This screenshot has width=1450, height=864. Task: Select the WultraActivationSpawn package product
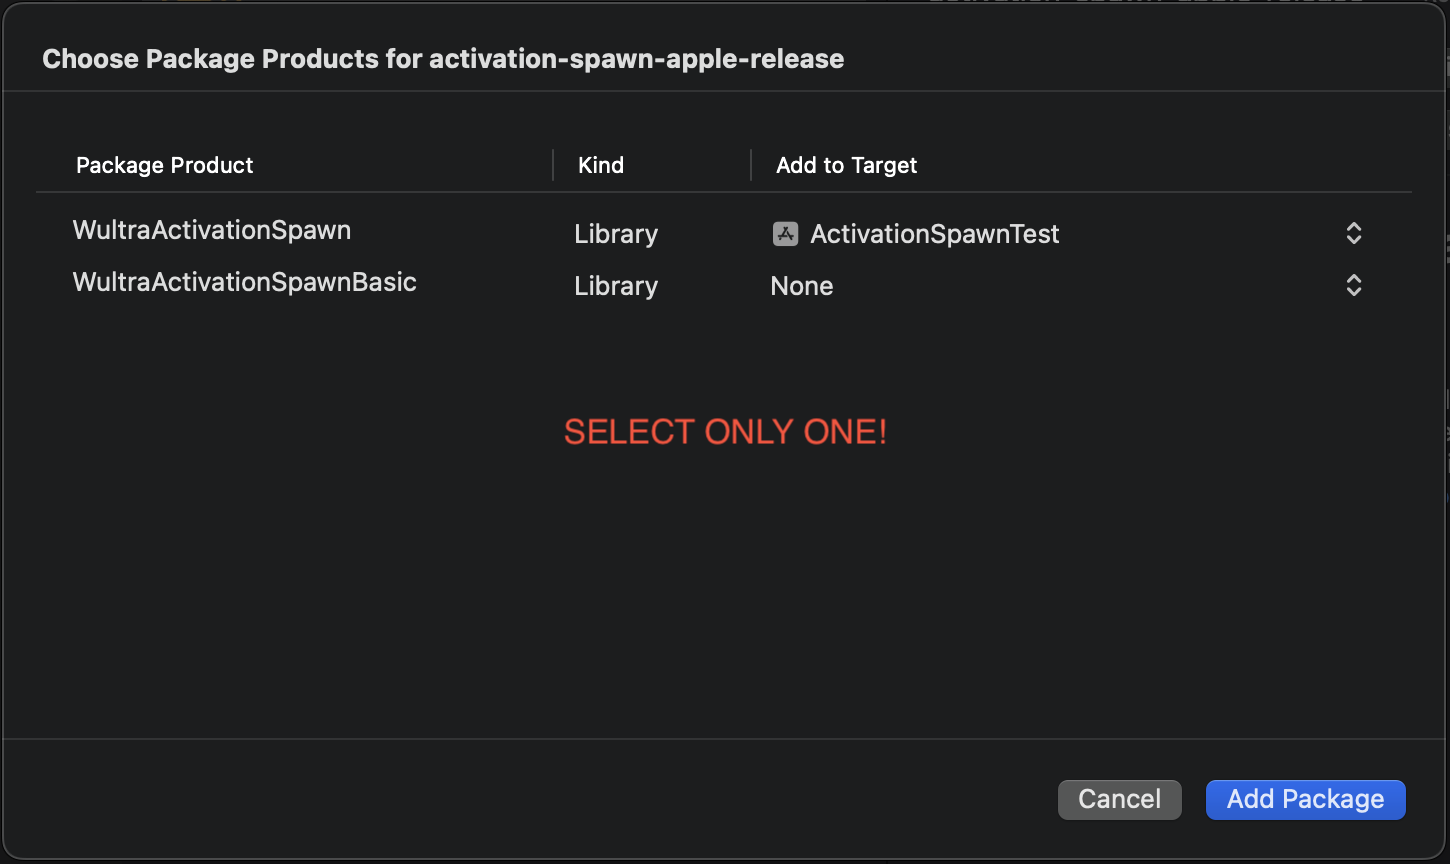212,230
